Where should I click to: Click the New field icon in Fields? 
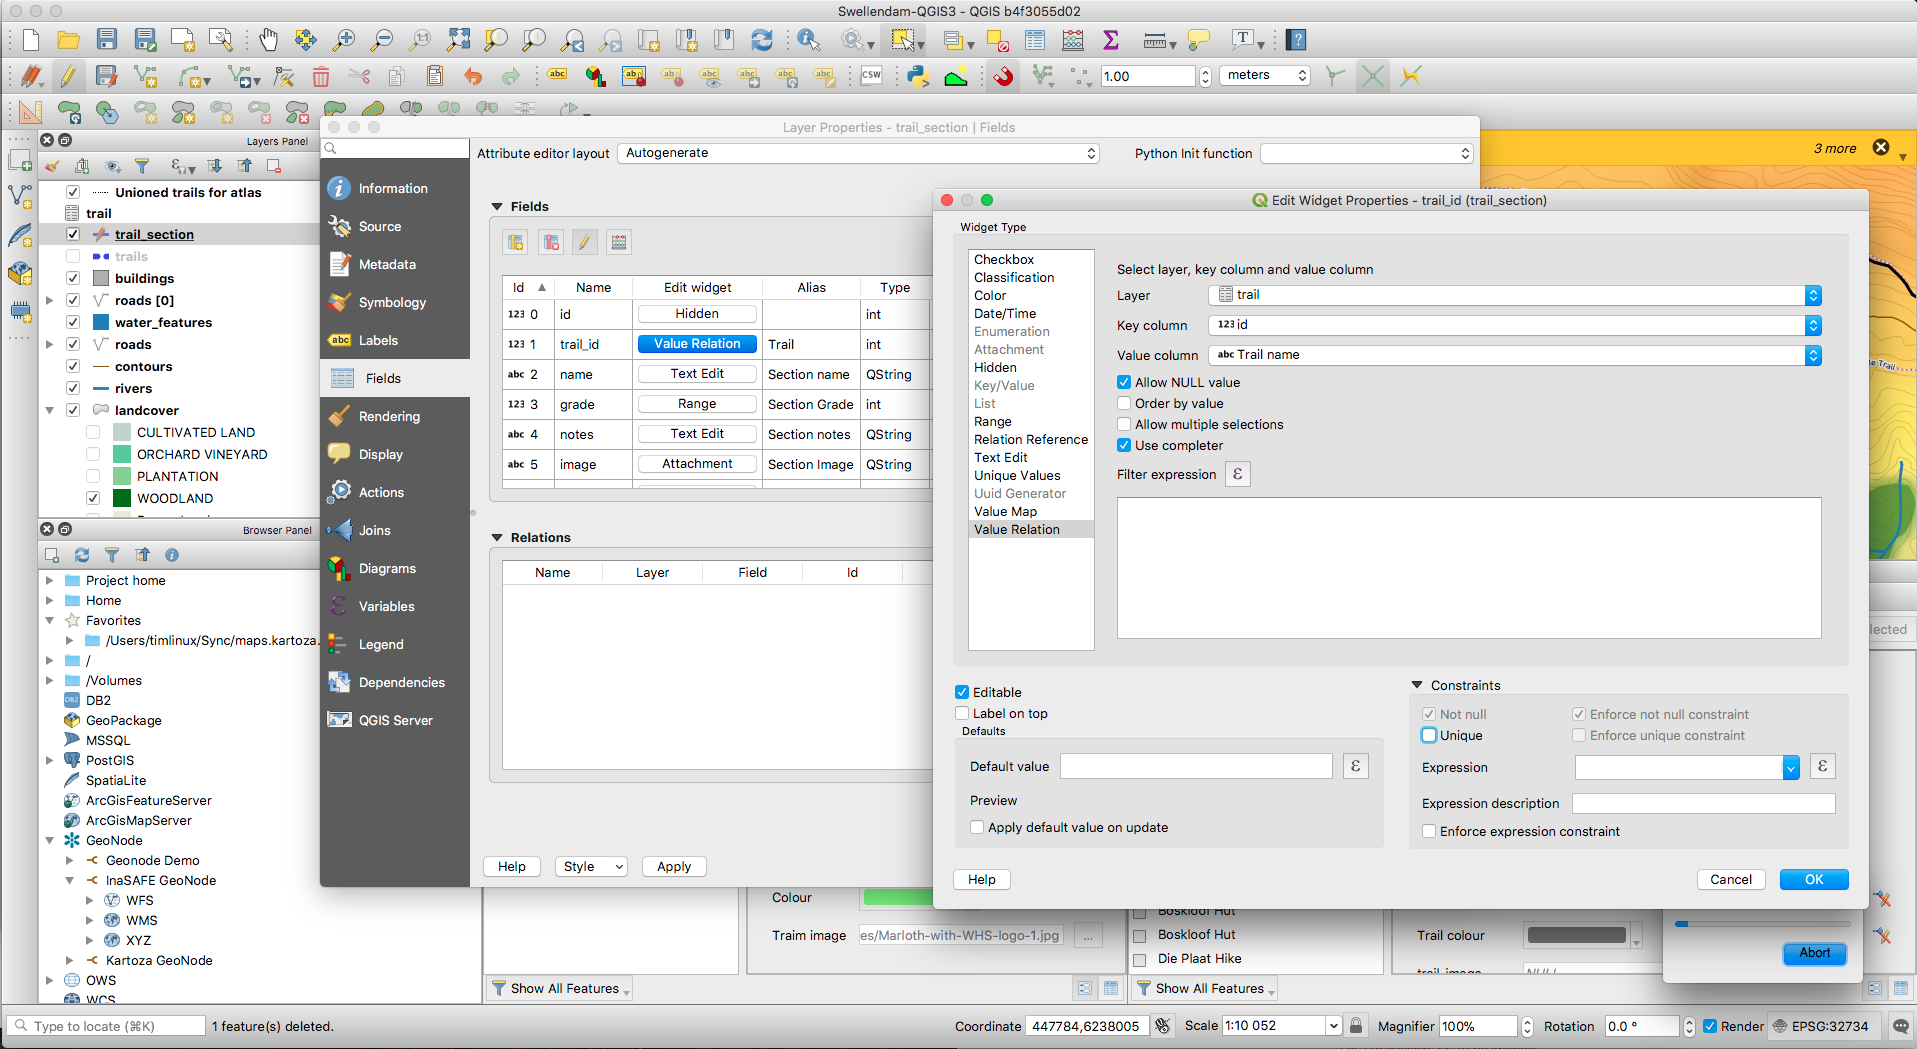[516, 242]
